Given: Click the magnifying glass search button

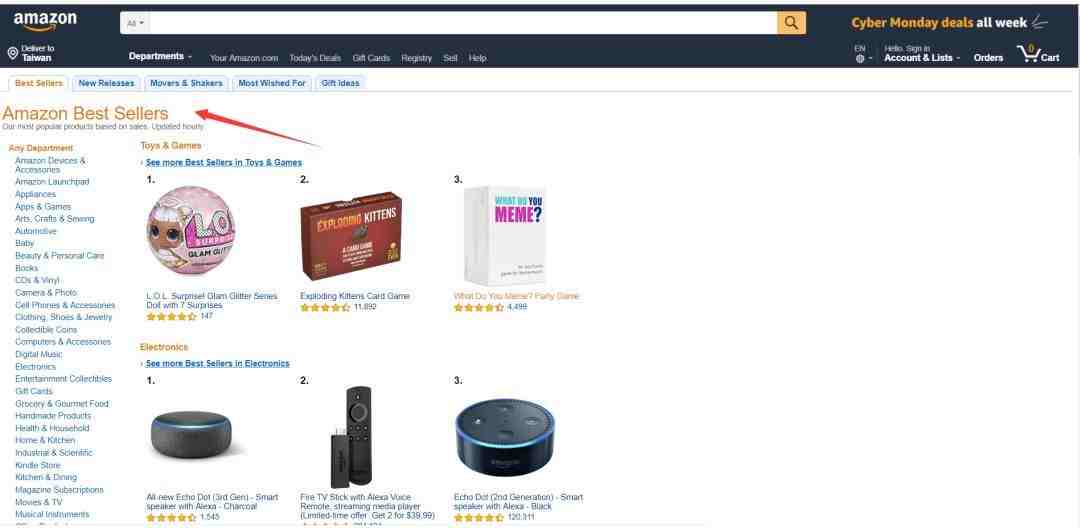Looking at the screenshot, I should coord(791,23).
